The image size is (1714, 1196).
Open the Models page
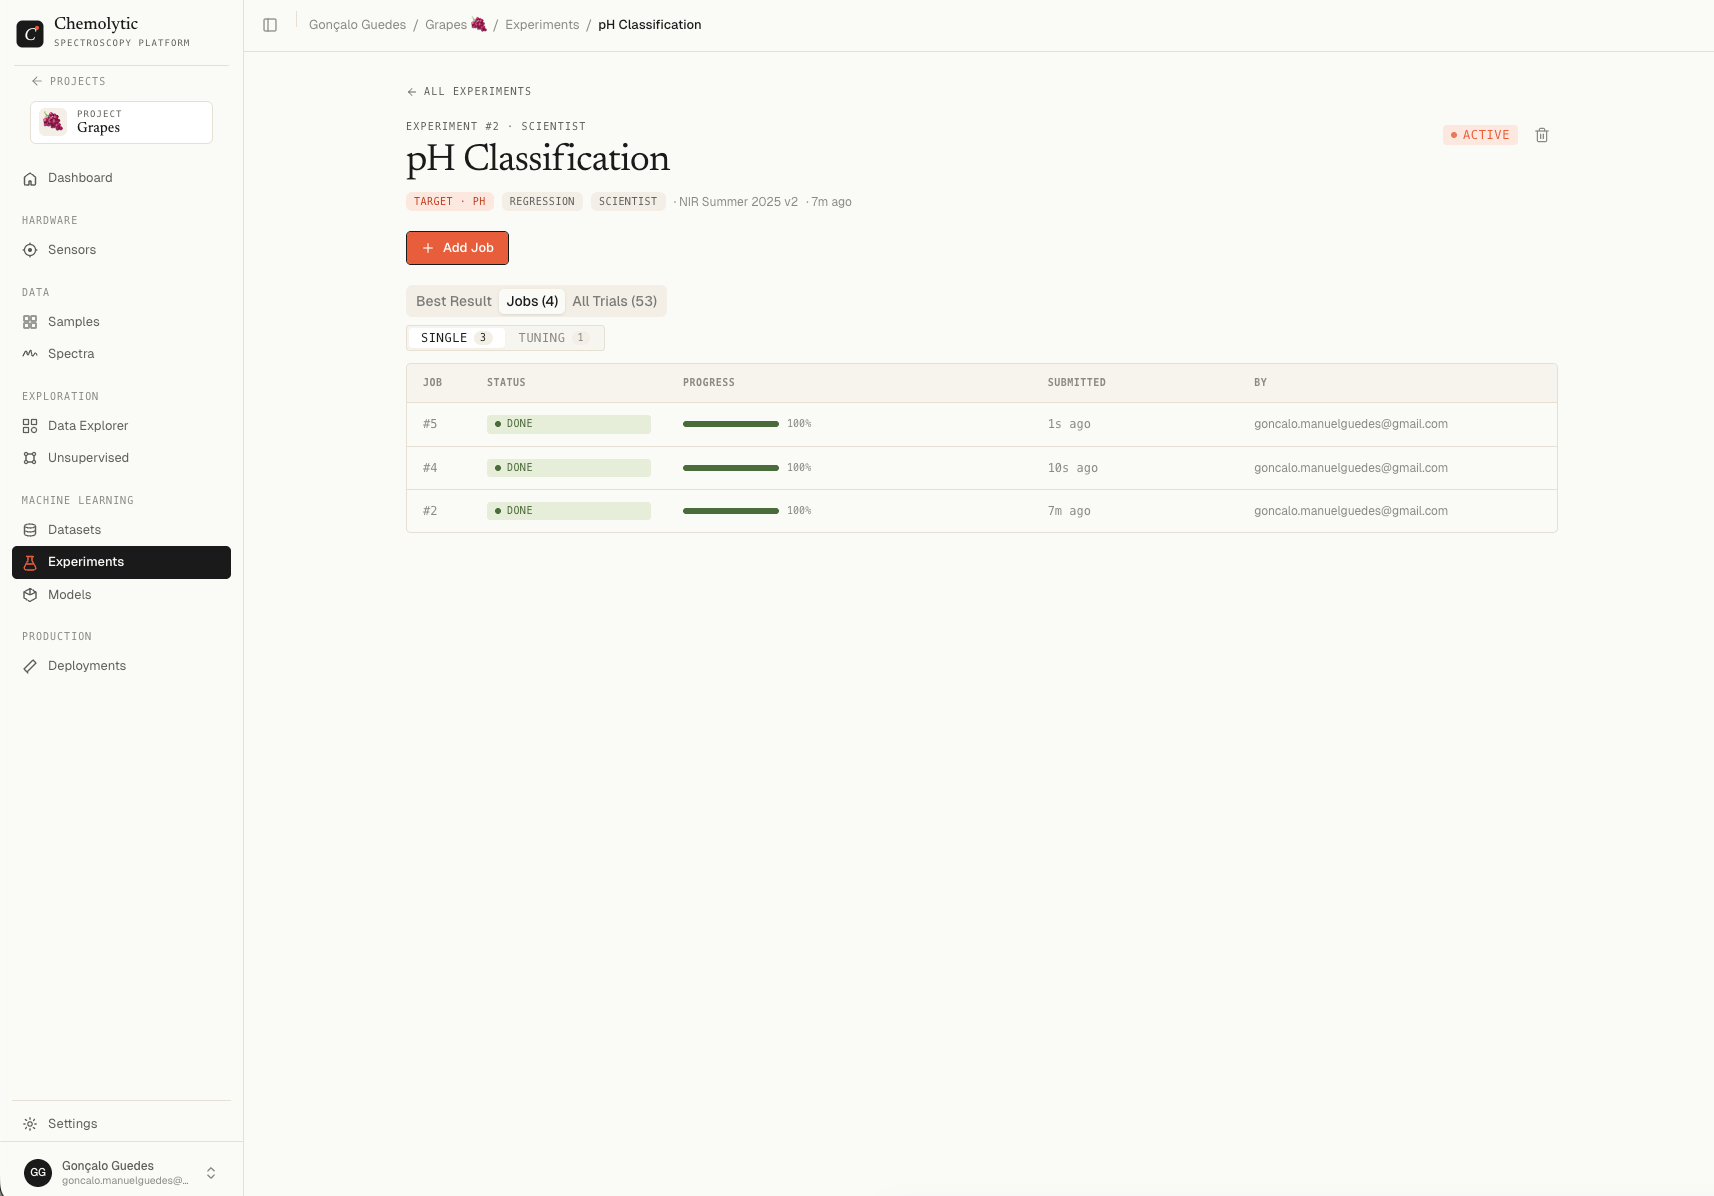tap(121, 595)
